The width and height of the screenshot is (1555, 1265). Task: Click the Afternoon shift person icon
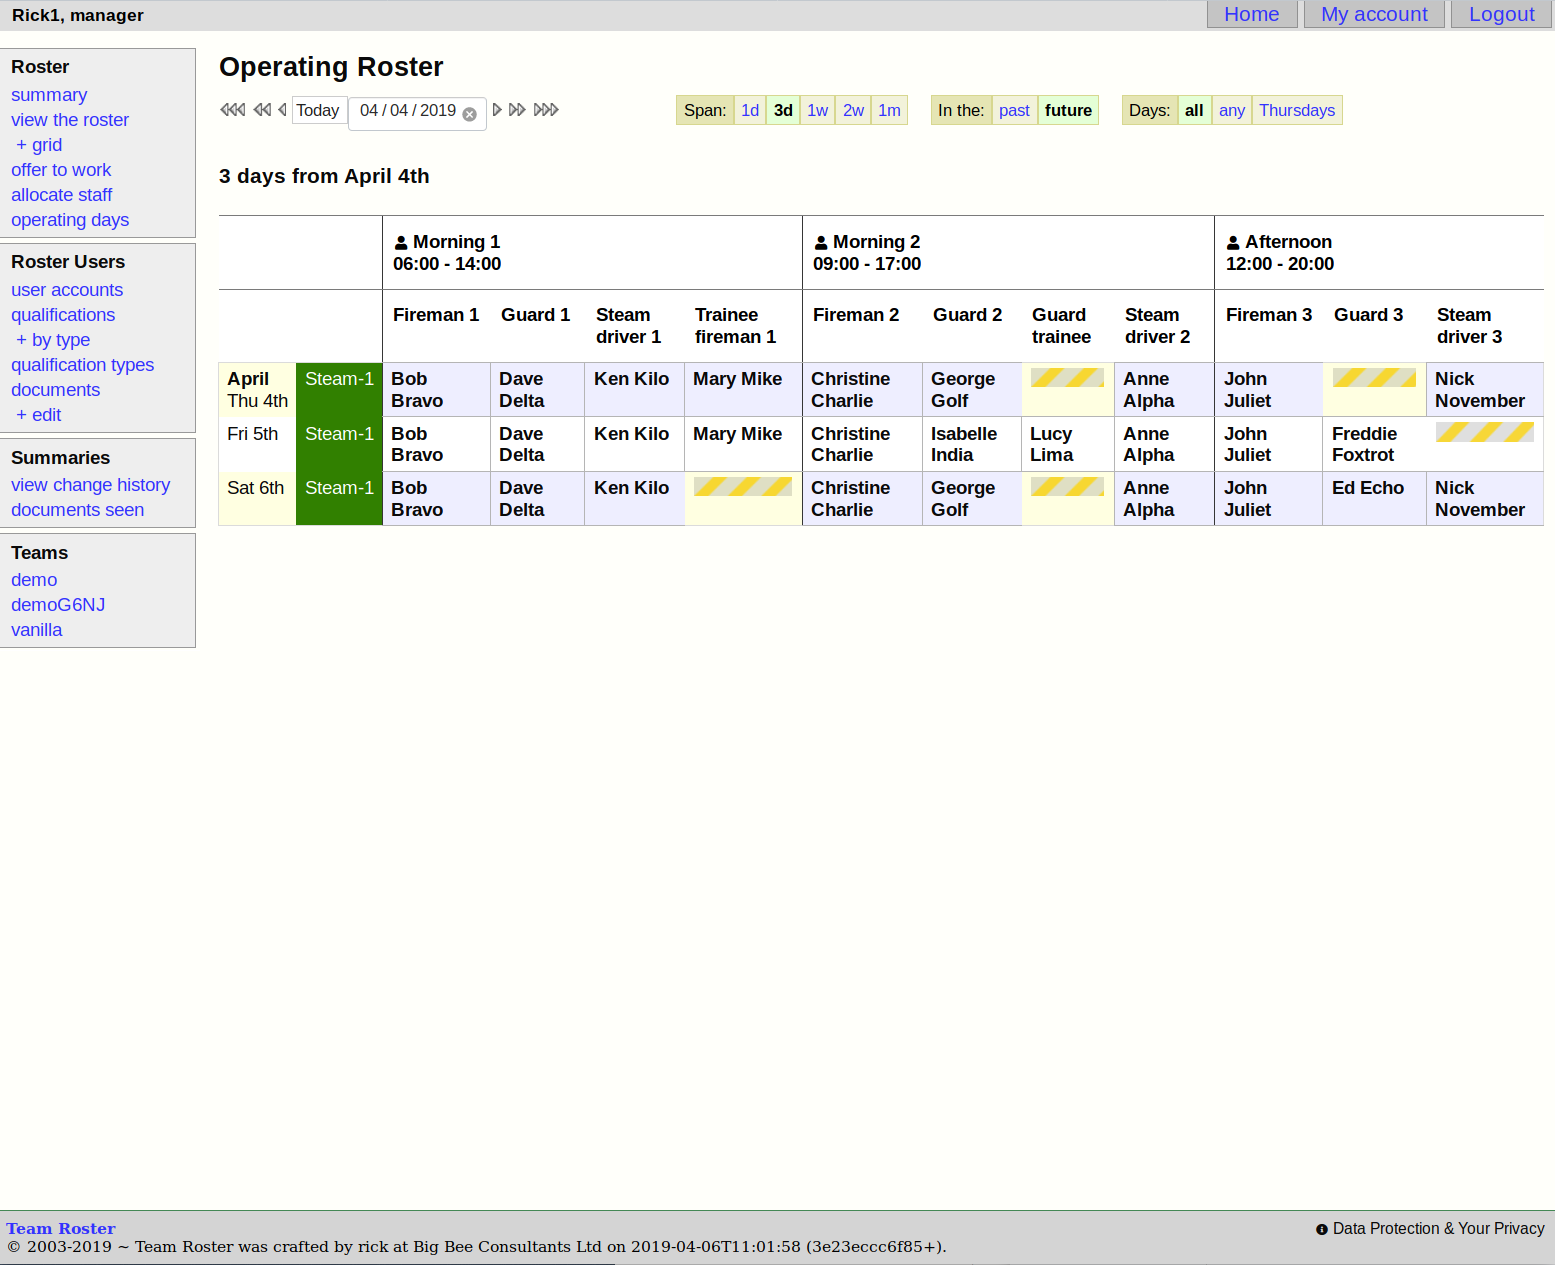tap(1233, 243)
